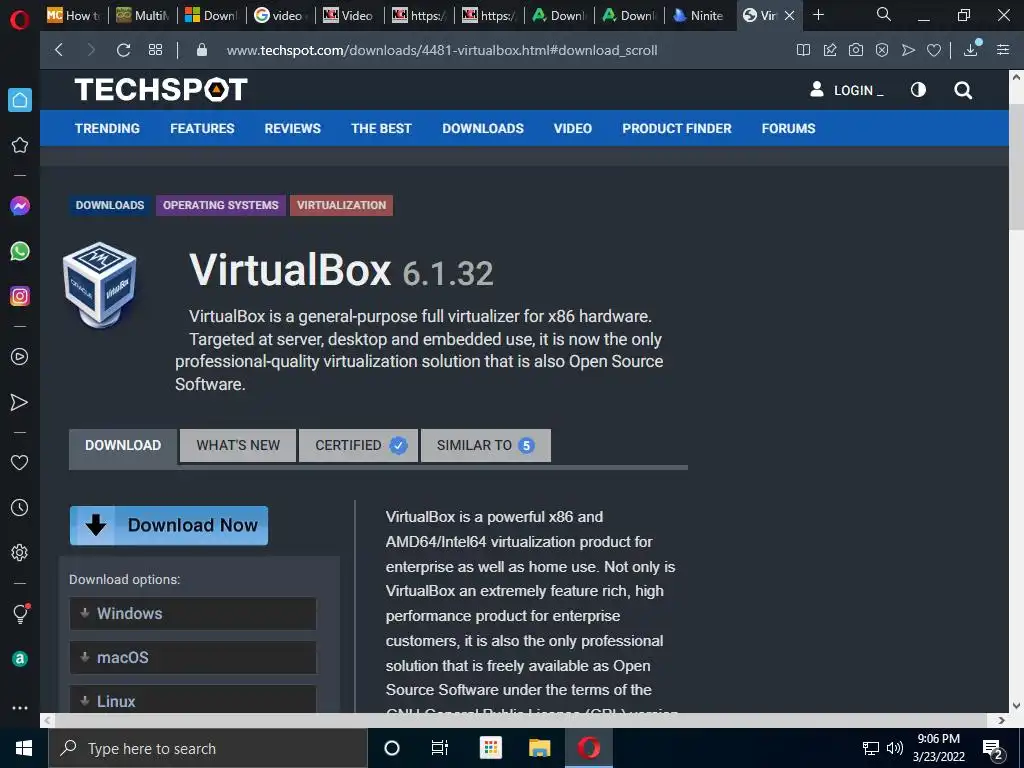The image size is (1024, 768).
Task: Click the horizontal scrollbar right arrow
Action: pos(1002,720)
